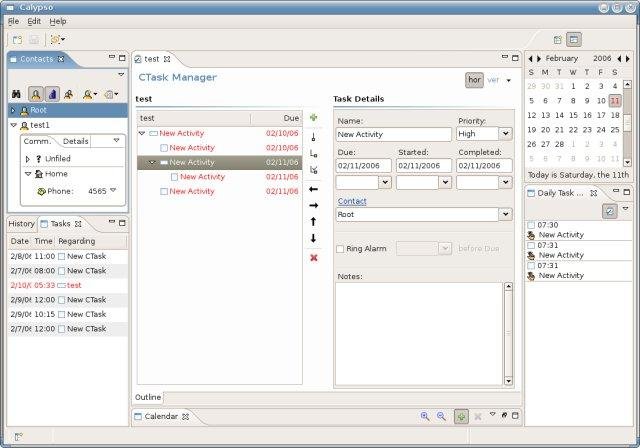The width and height of the screenshot is (640, 448).
Task: Click the status bar icon at bottom left
Action: 18,437
